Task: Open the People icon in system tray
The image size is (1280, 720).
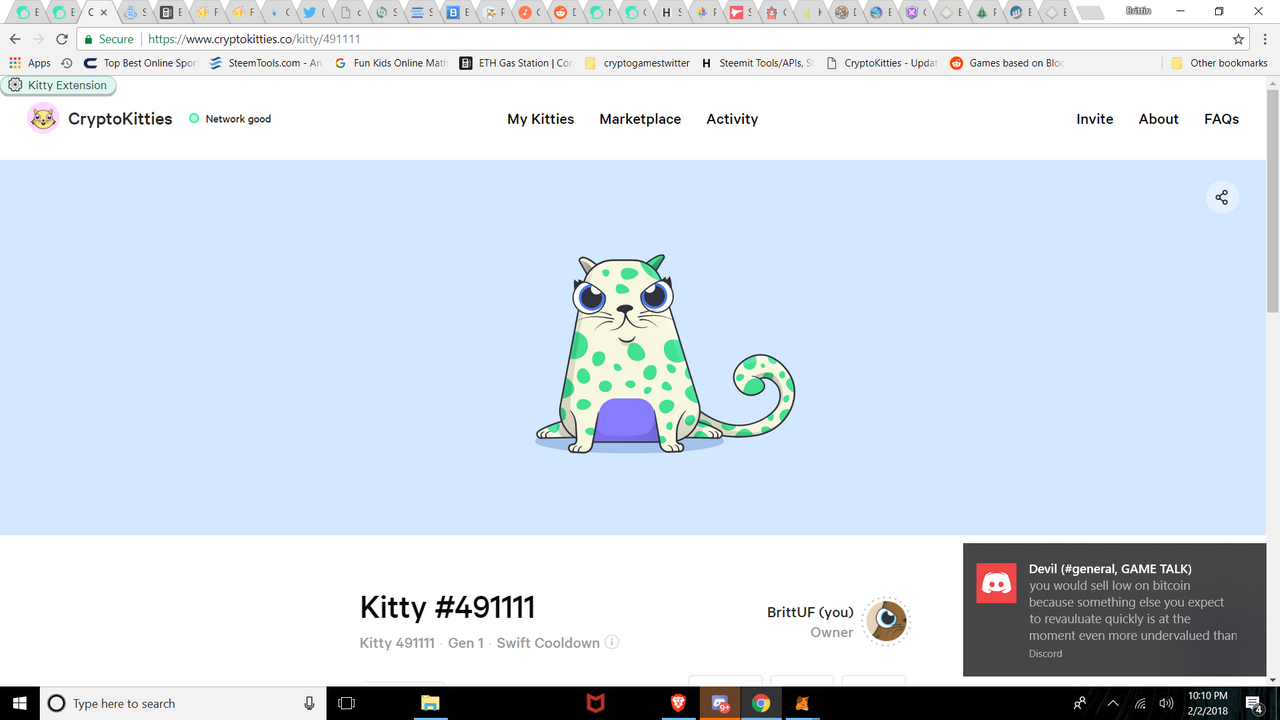Action: coord(1080,703)
